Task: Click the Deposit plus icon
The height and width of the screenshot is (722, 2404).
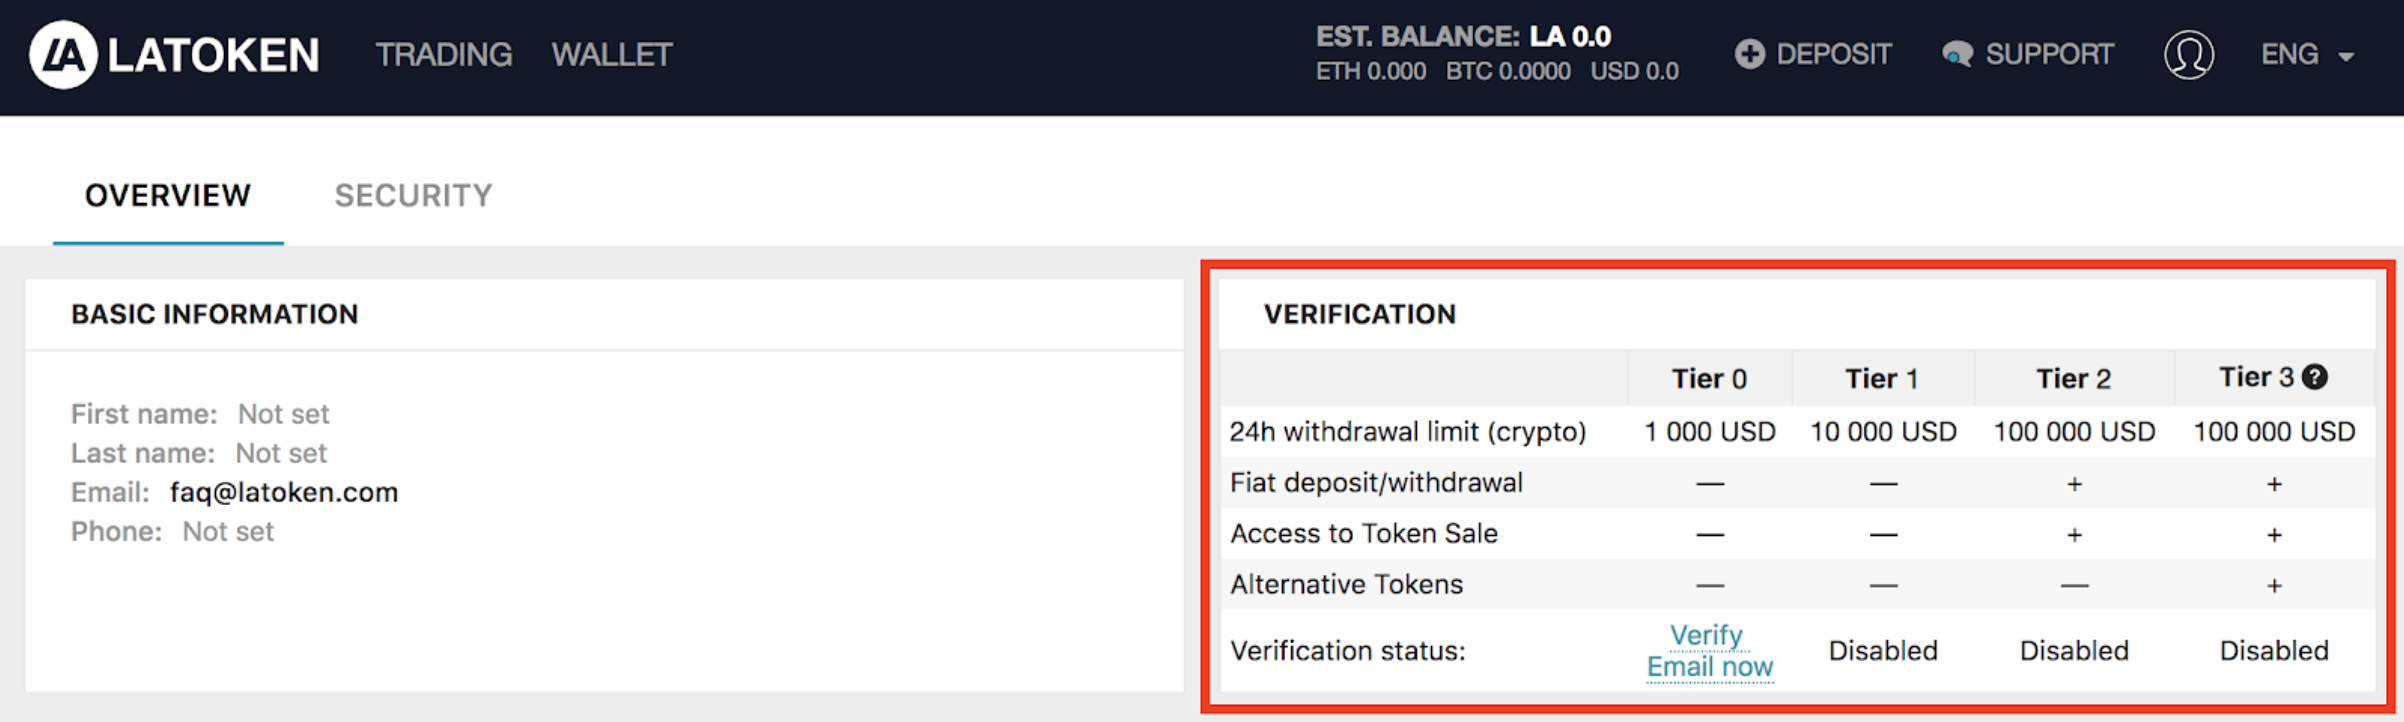Action: pyautogui.click(x=1749, y=54)
